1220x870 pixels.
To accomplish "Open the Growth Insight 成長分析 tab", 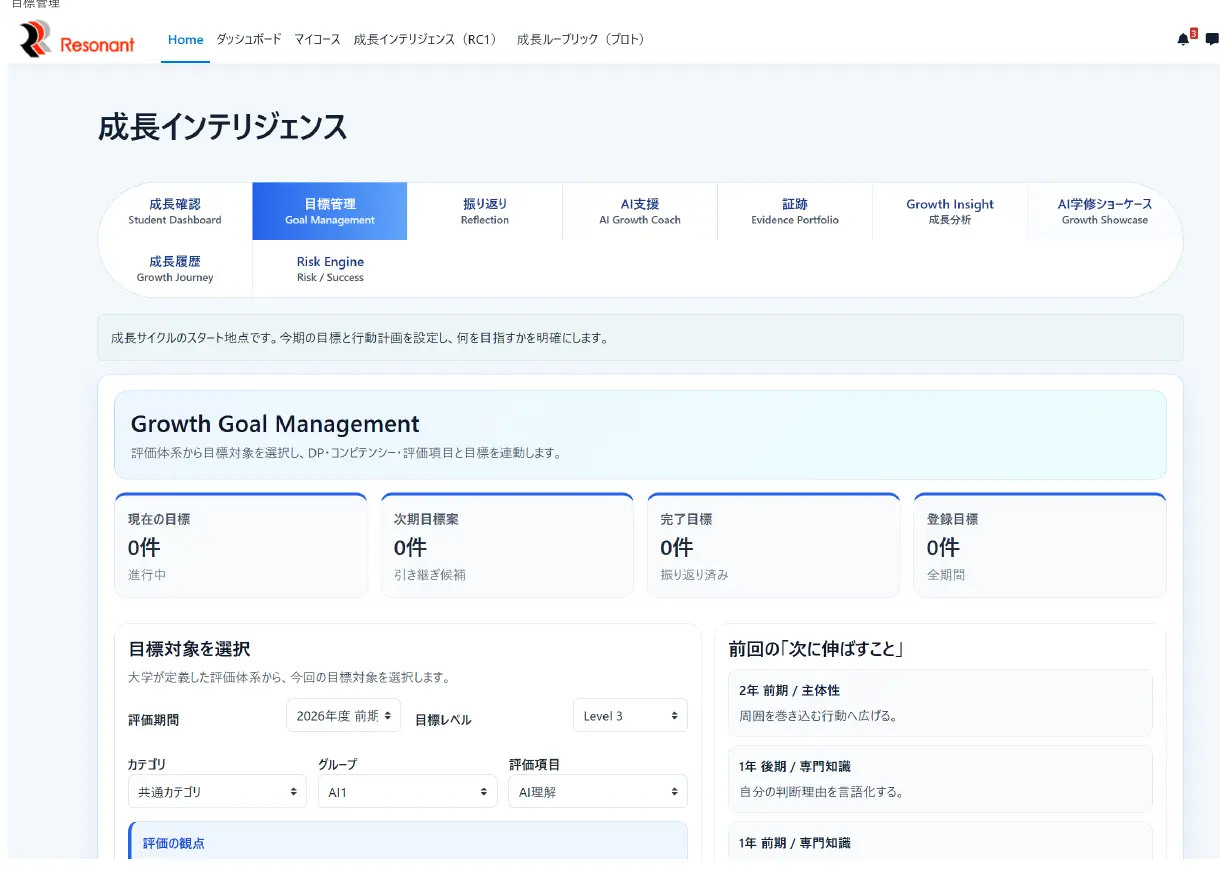I will coord(950,211).
